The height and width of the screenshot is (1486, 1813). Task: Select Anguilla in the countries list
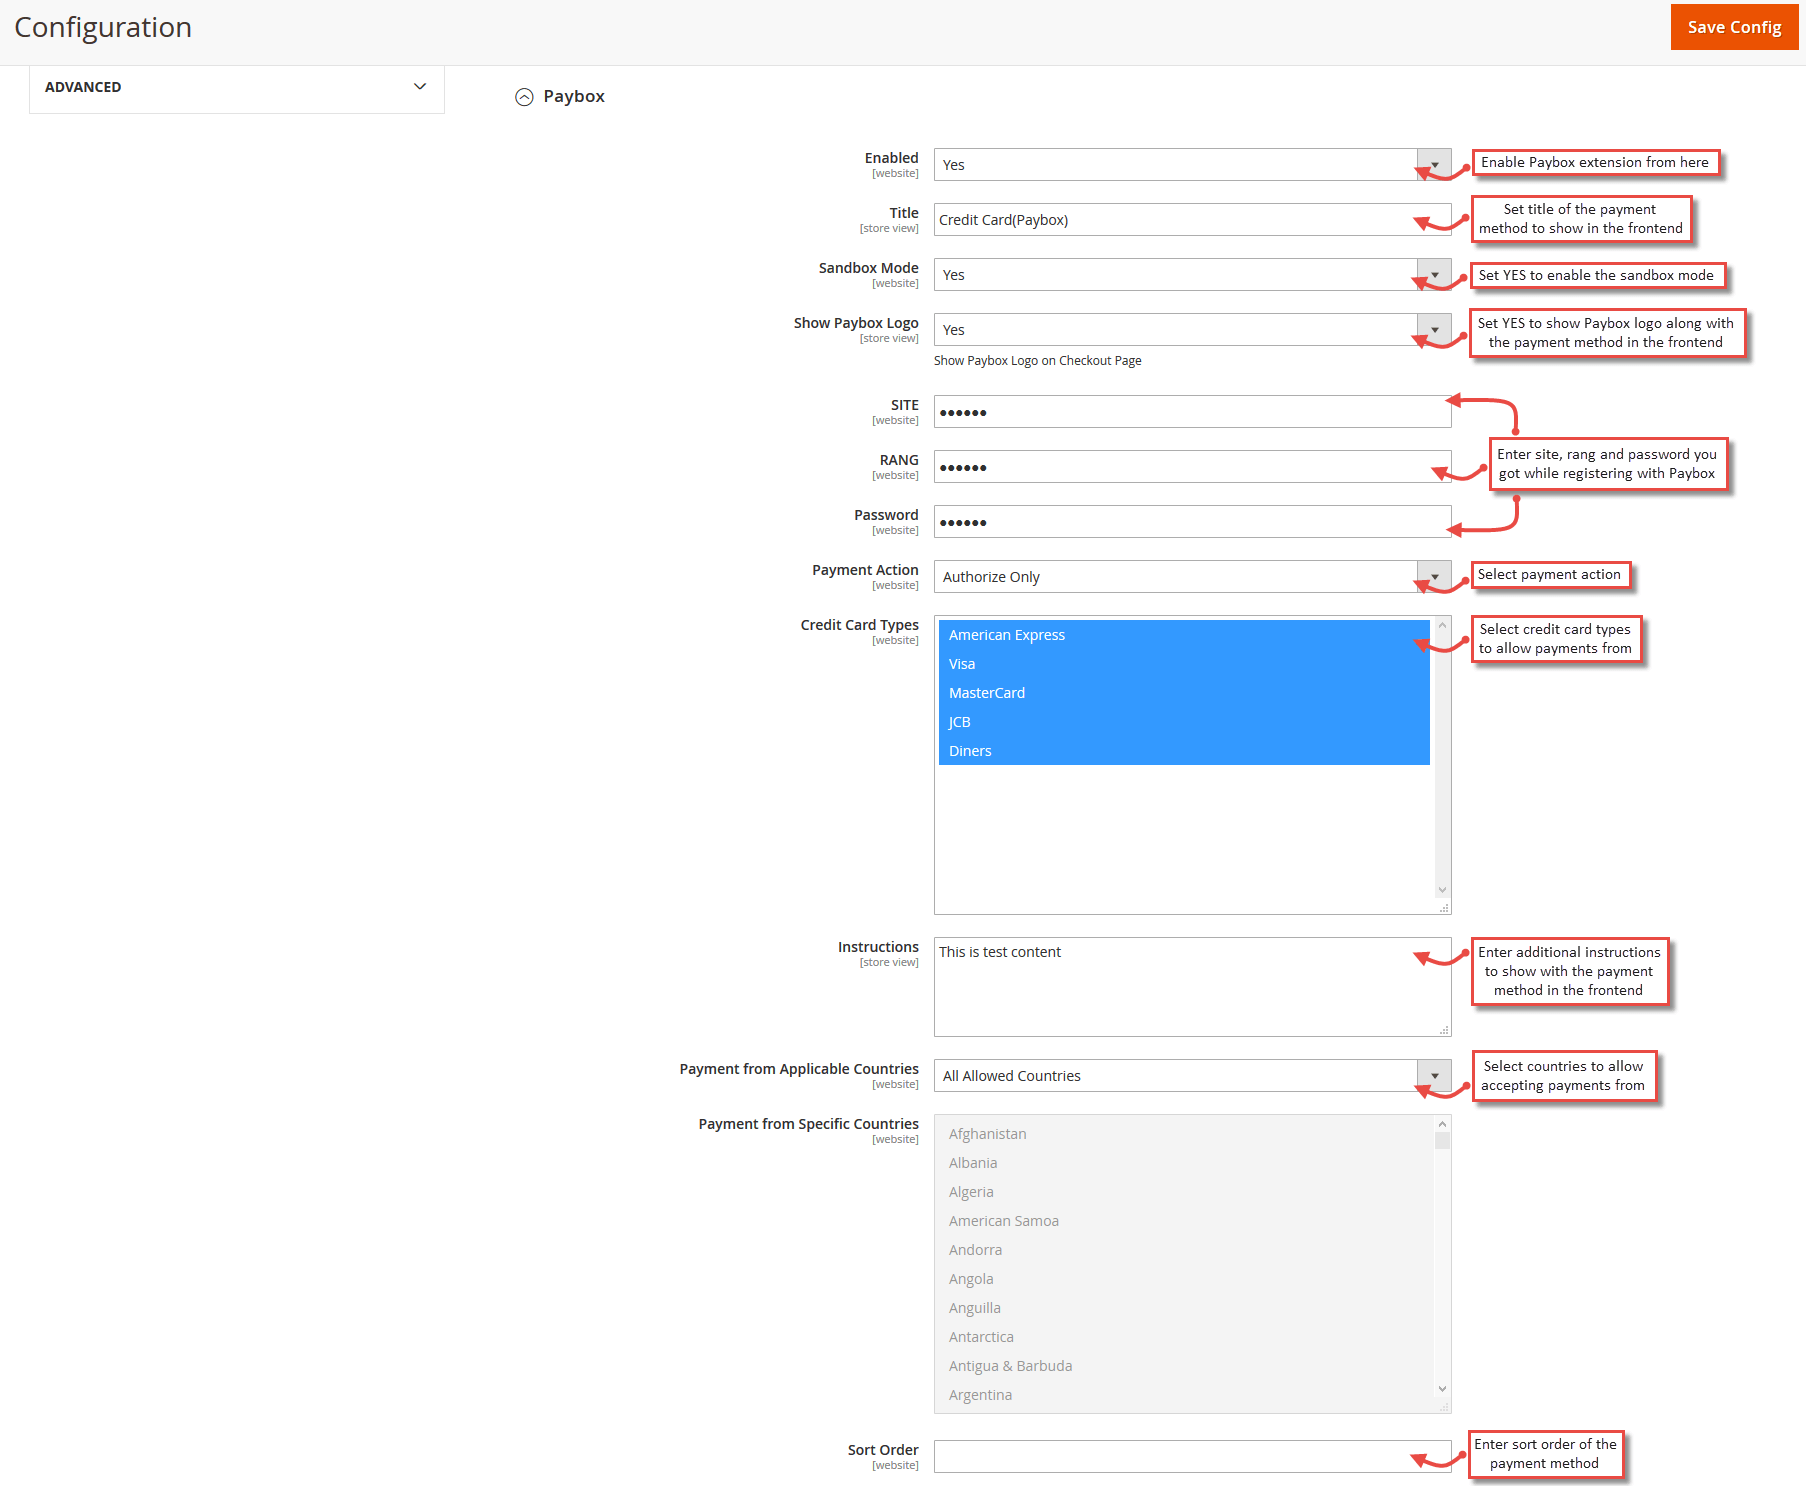(x=1184, y=1308)
